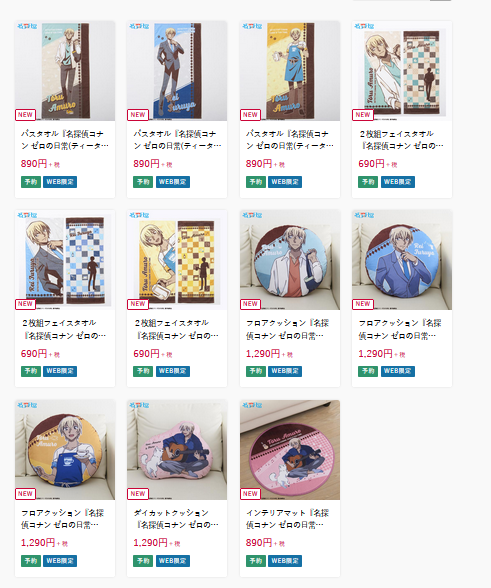Open the ダイカットクッション product title link
The height and width of the screenshot is (588, 491).
(176, 519)
